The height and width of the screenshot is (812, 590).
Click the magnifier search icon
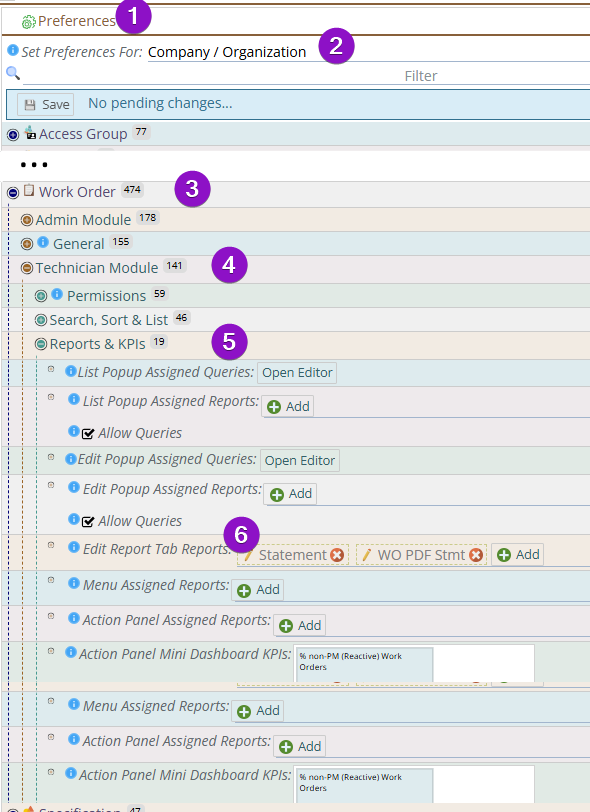pyautogui.click(x=13, y=73)
